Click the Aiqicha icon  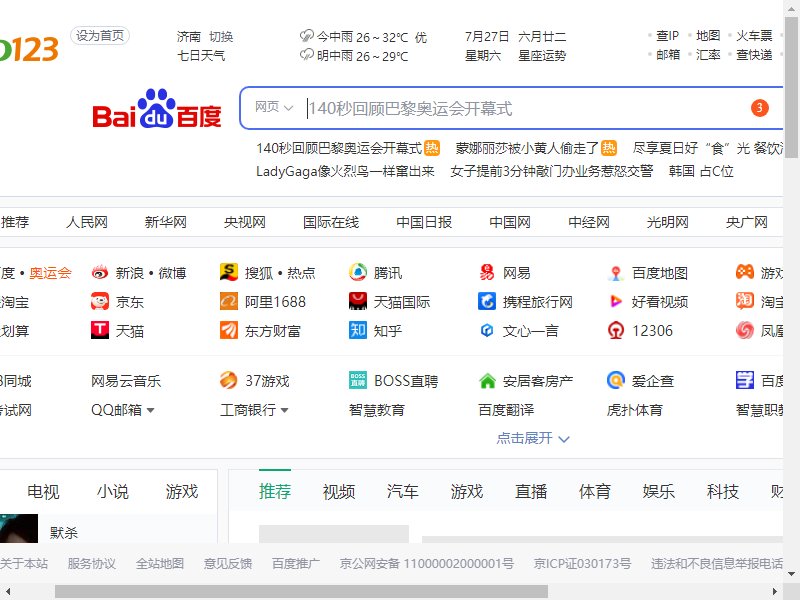(616, 381)
